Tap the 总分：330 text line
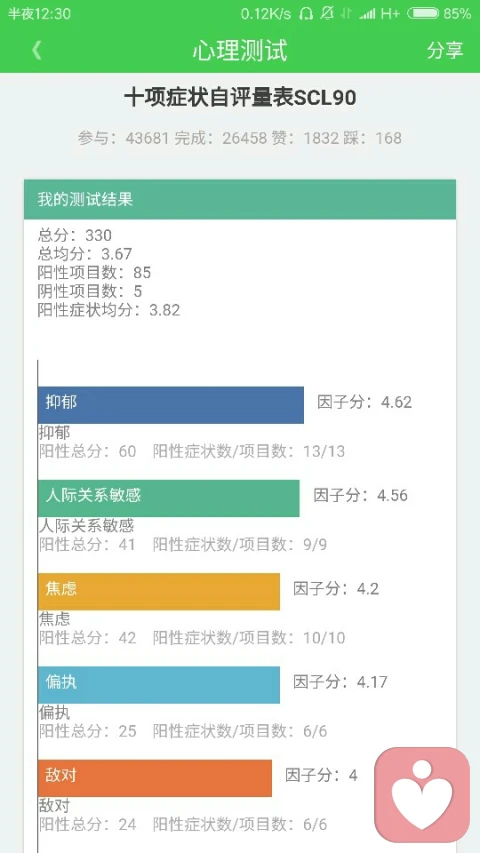This screenshot has width=480, height=853. coord(75,236)
